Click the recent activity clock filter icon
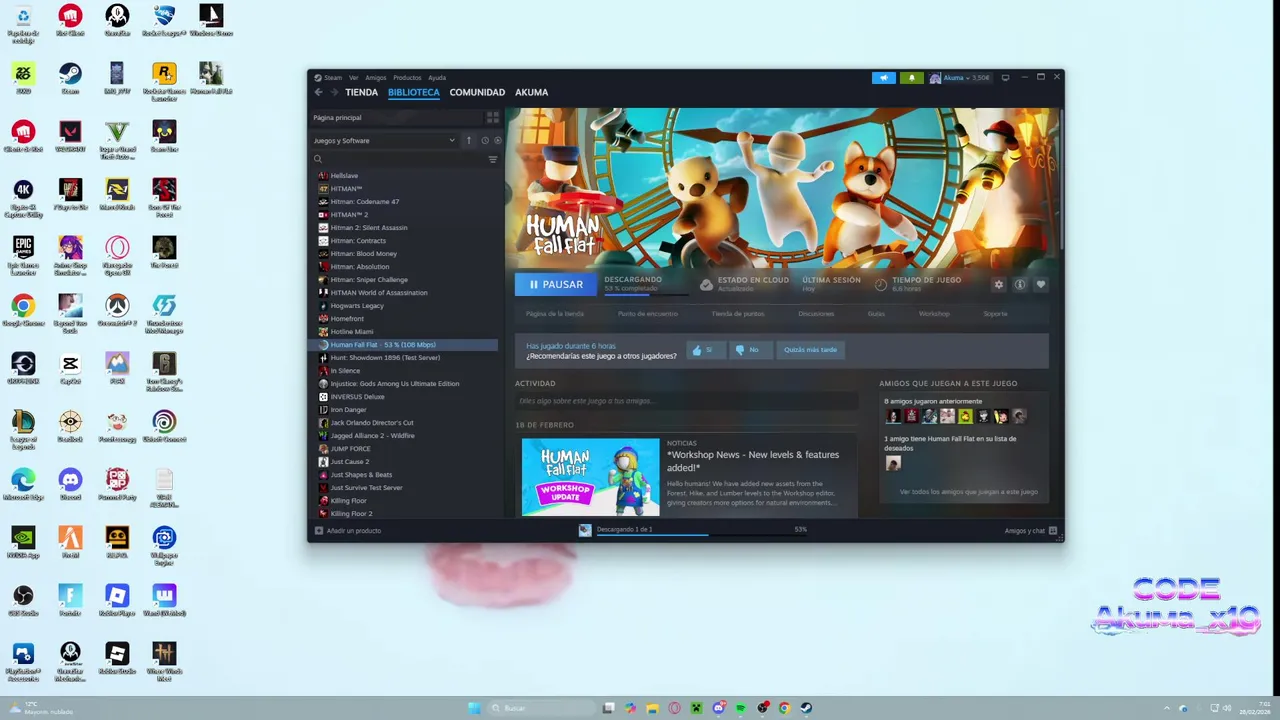The image size is (1280, 720). [484, 140]
